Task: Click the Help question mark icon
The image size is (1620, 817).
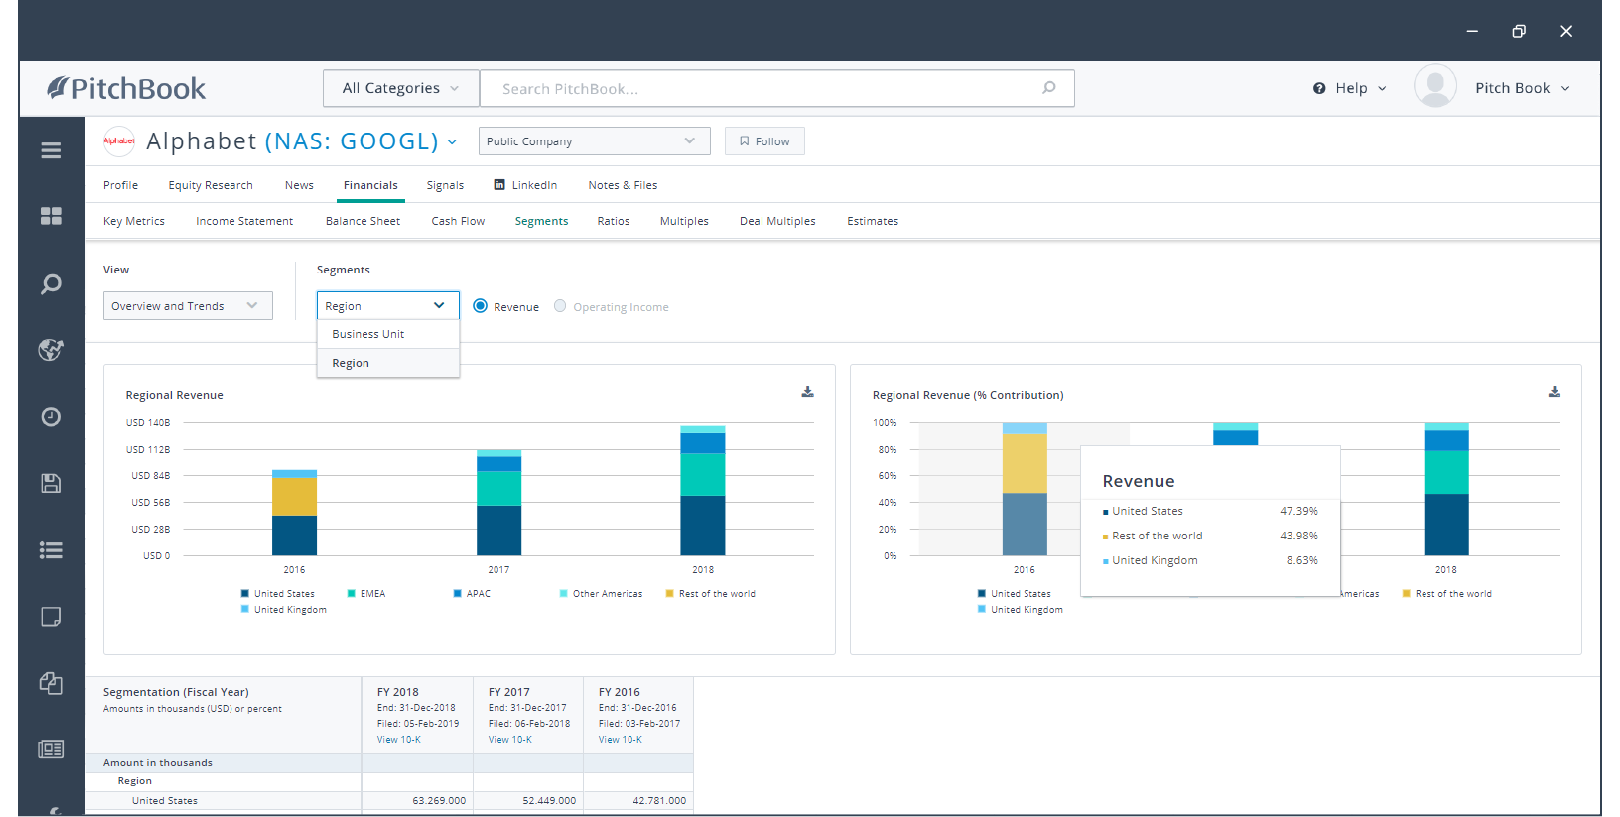Action: (x=1319, y=88)
